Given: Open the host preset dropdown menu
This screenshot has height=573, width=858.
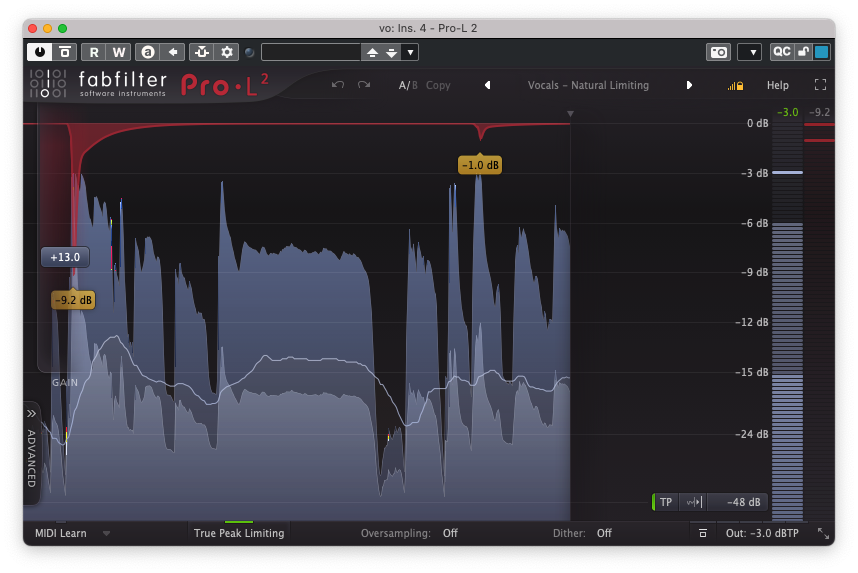Looking at the screenshot, I should 410,53.
